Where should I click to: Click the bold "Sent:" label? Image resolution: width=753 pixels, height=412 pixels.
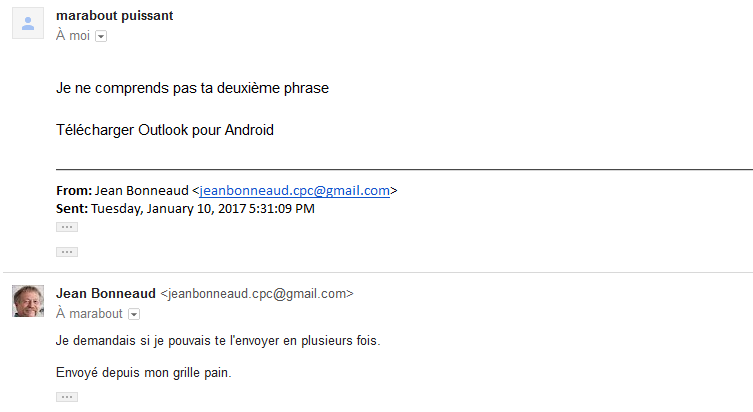click(x=72, y=209)
